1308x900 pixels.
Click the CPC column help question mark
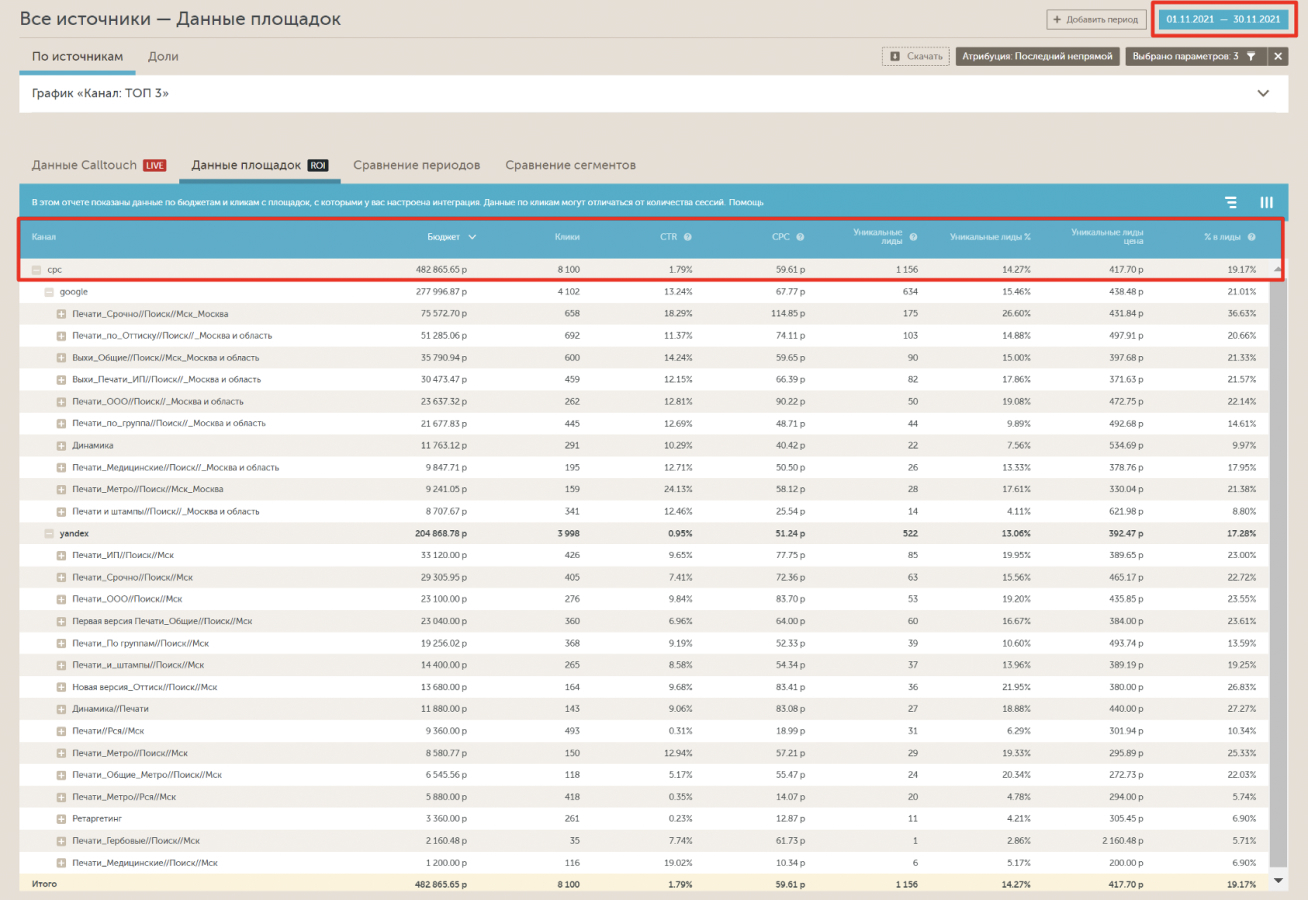(x=800, y=237)
